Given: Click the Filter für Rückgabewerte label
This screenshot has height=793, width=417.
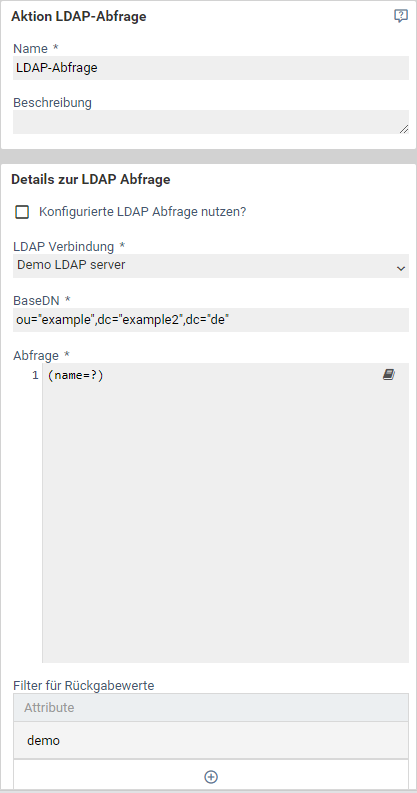Looking at the screenshot, I should point(84,686).
